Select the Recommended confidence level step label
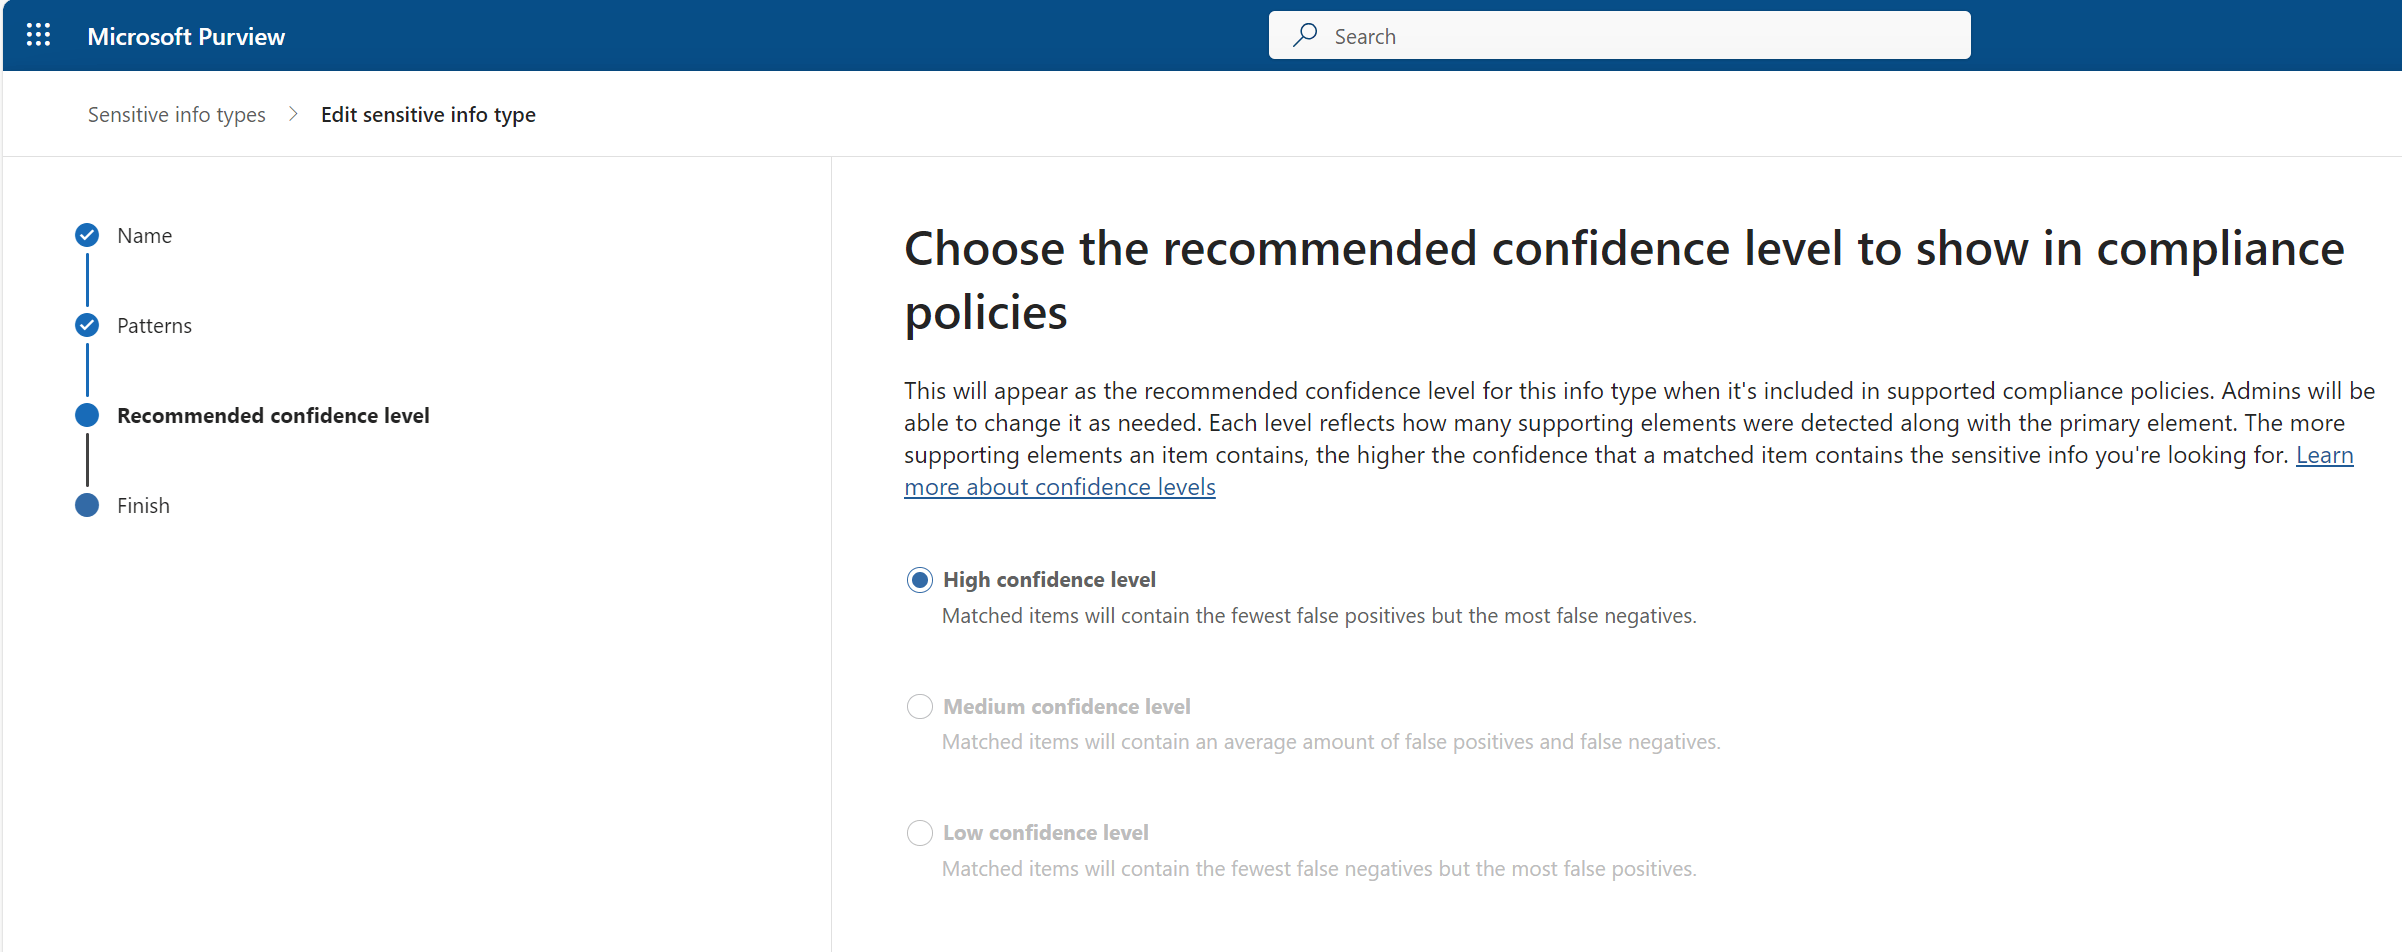Image resolution: width=2402 pixels, height=952 pixels. pos(273,415)
